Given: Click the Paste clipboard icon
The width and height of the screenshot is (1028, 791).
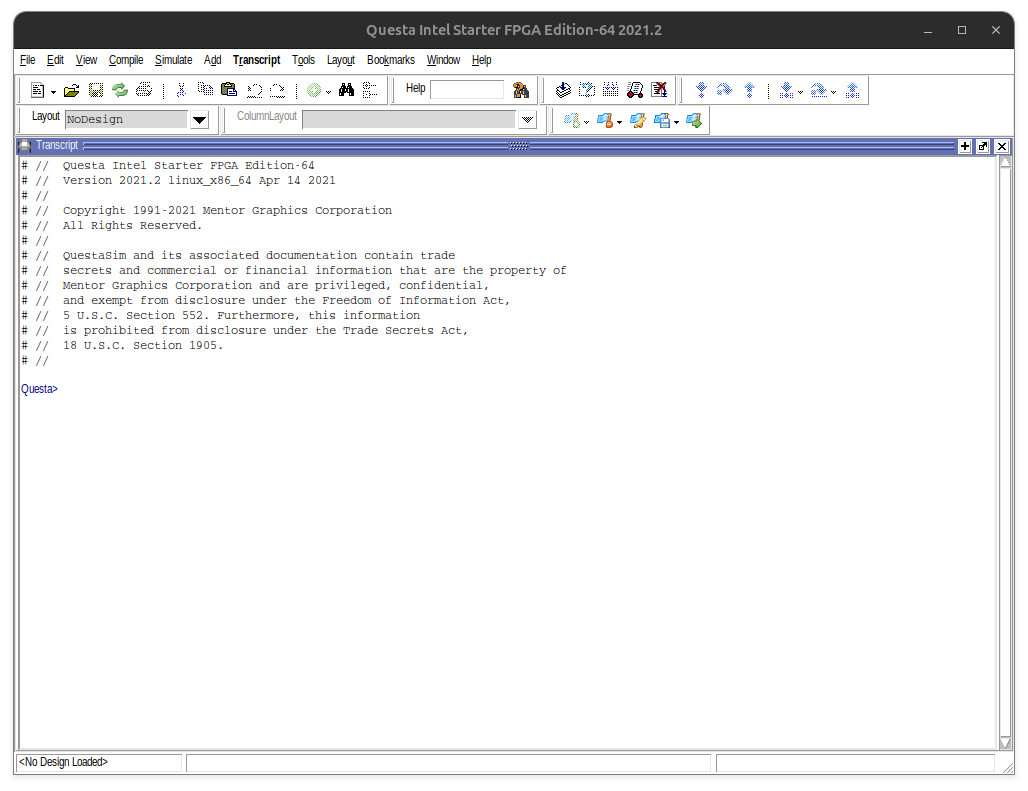Looking at the screenshot, I should 228,90.
